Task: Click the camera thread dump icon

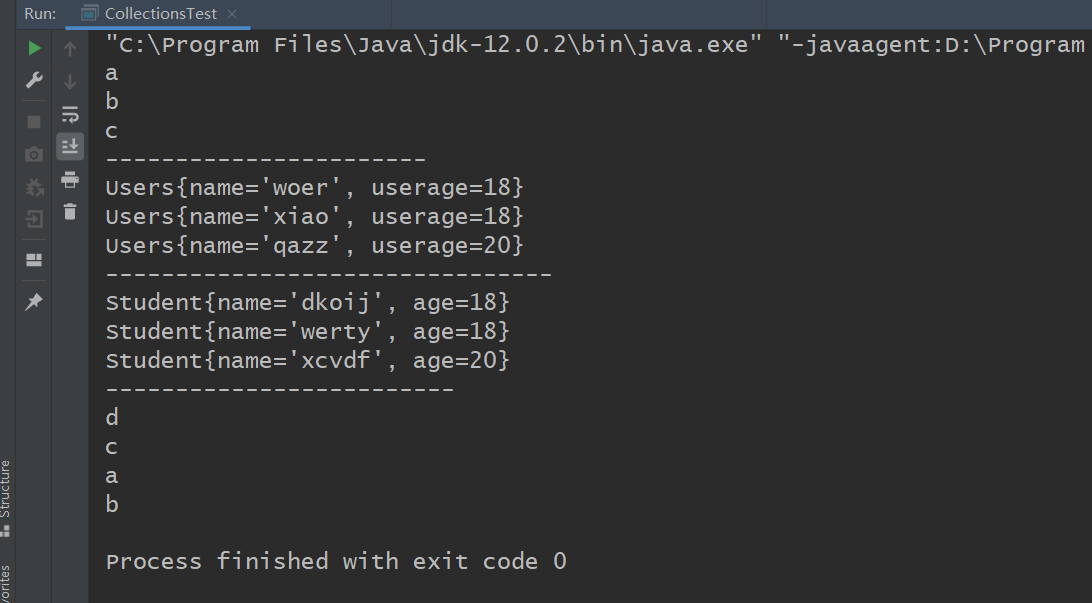Action: tap(34, 154)
